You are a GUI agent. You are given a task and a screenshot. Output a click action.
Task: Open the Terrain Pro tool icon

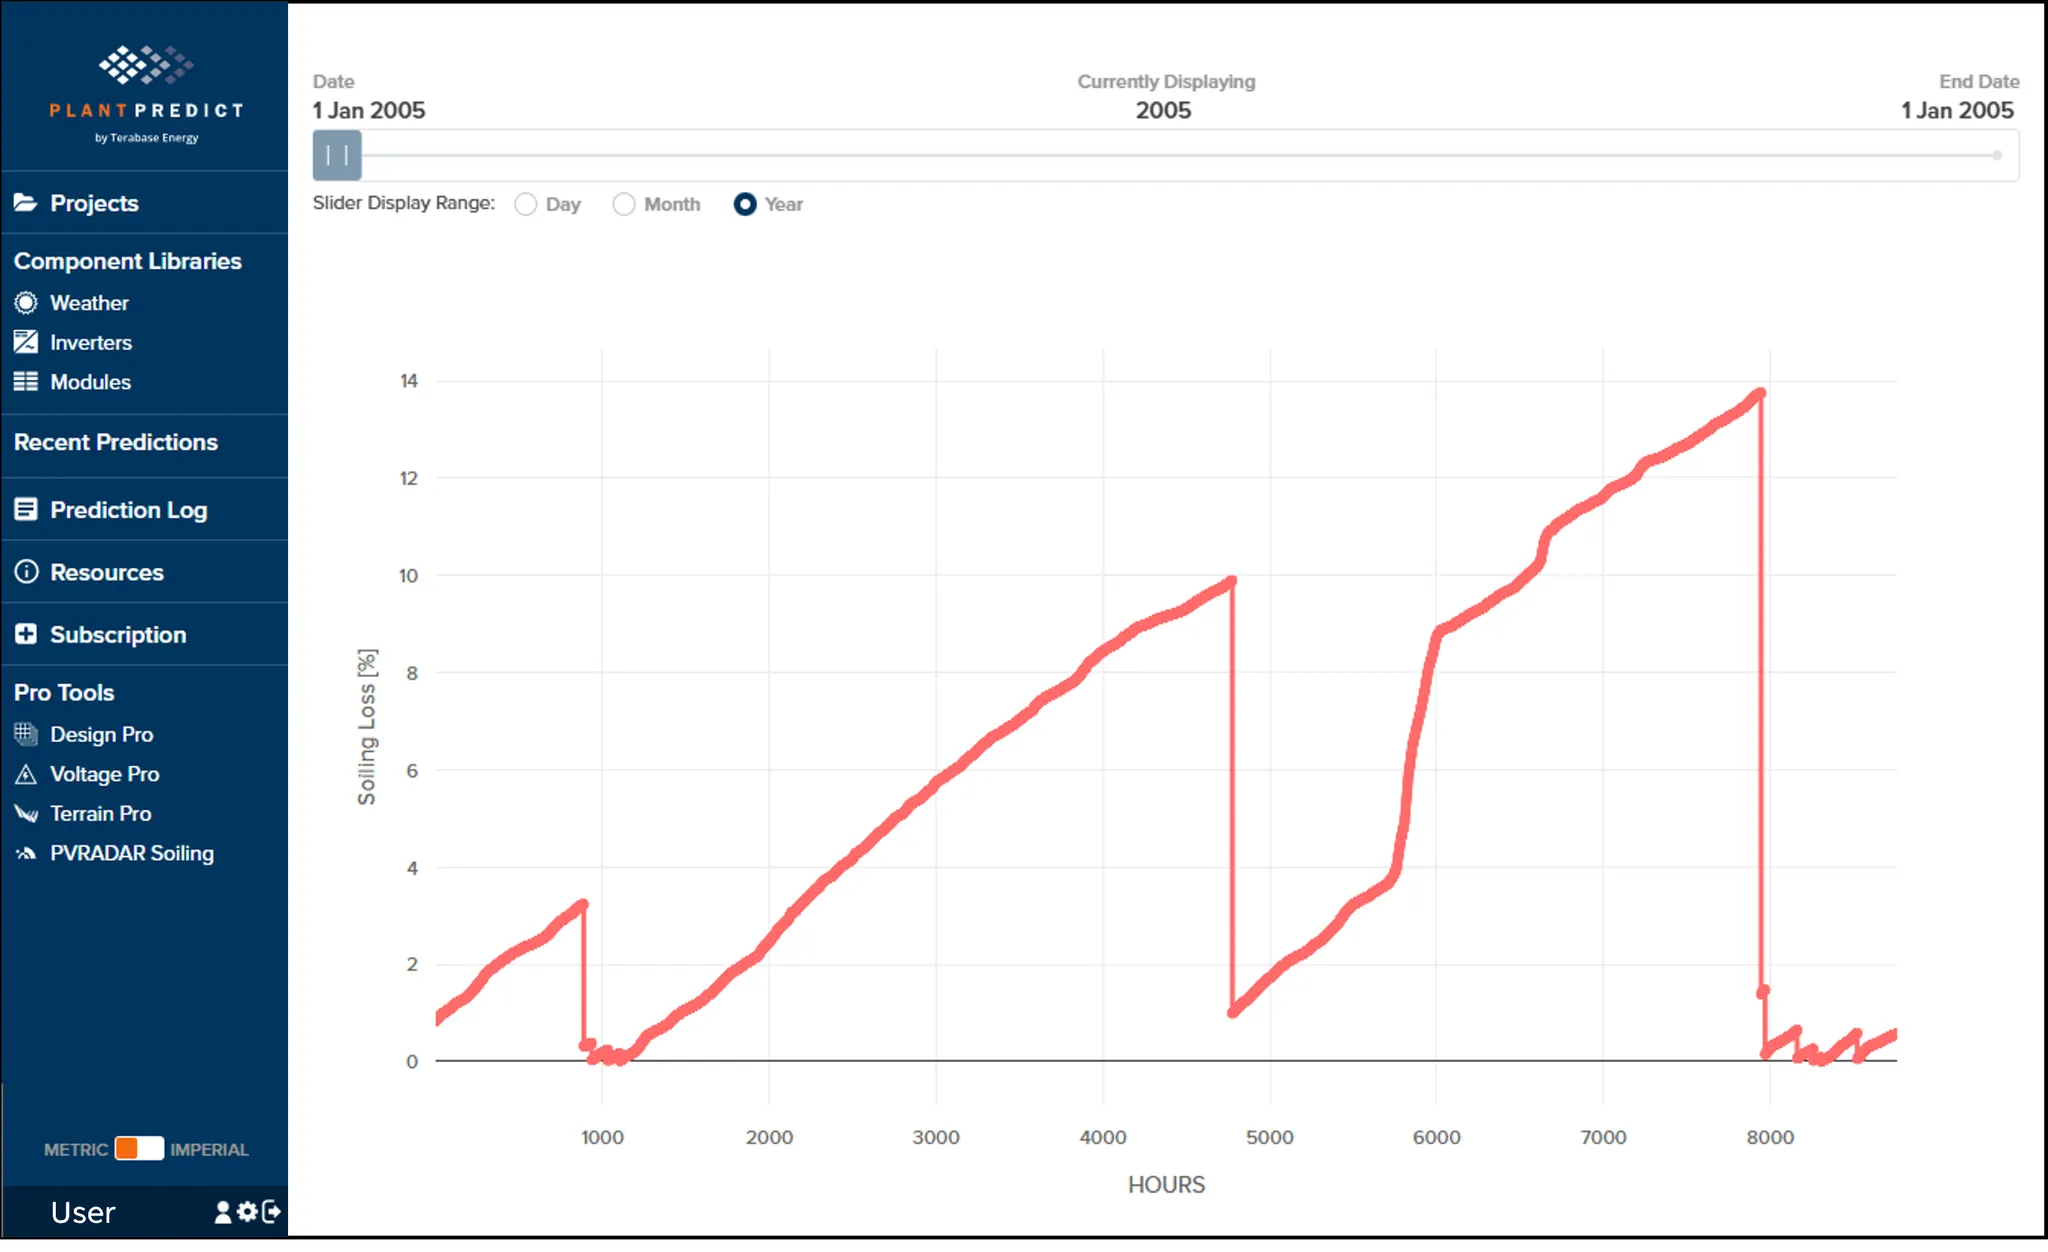pos(26,814)
